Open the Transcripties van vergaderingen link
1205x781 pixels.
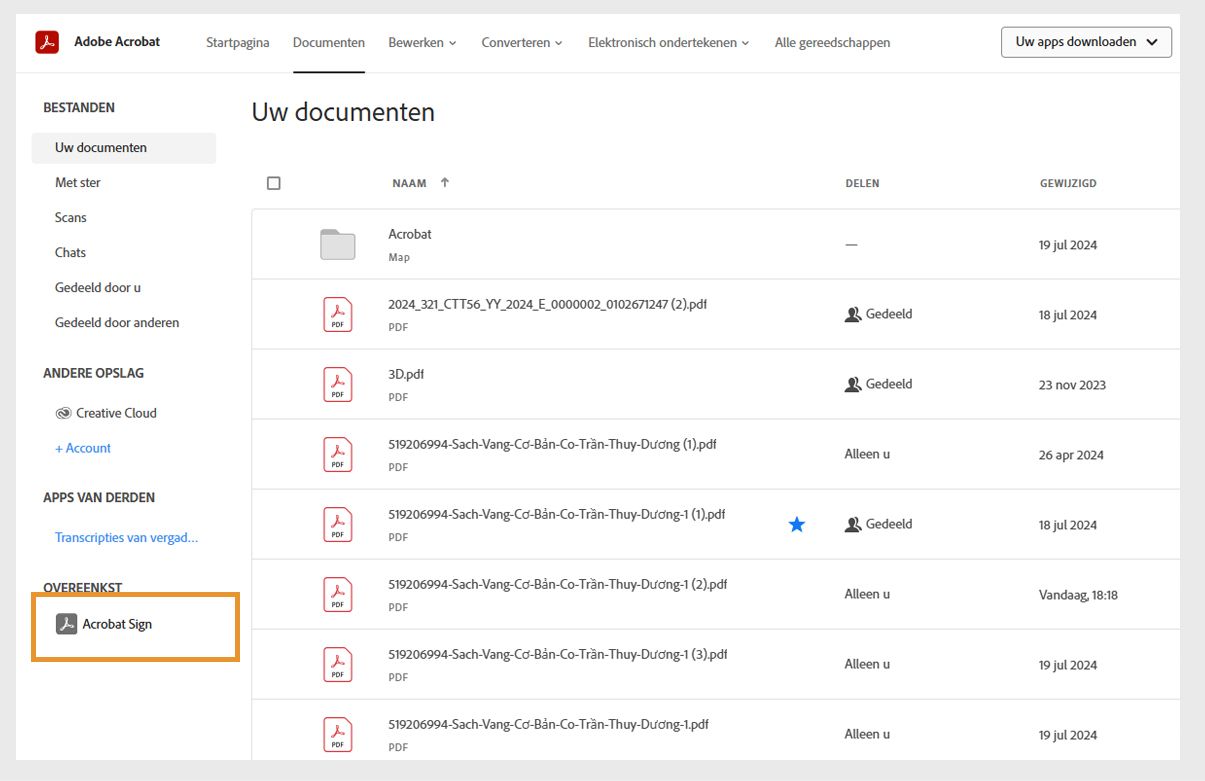coord(126,538)
